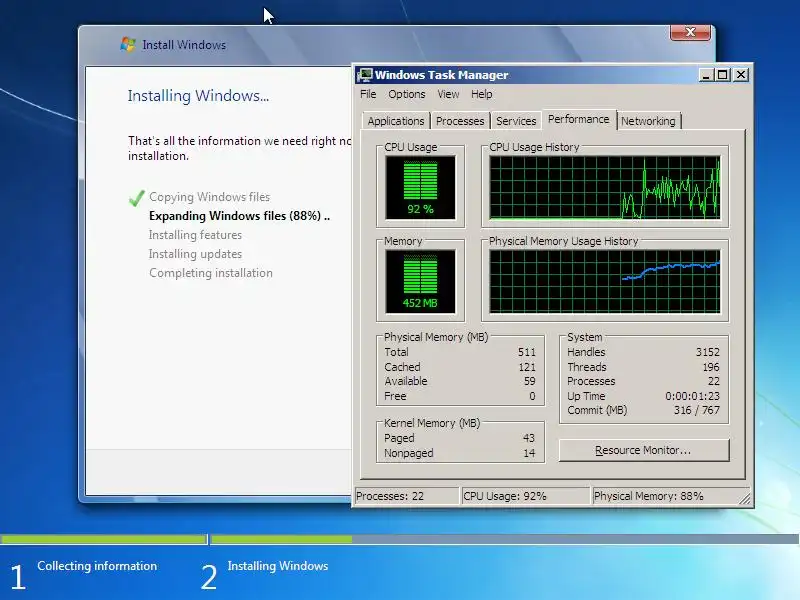Click the System Processes count 22
This screenshot has height=600, width=800.
[714, 381]
